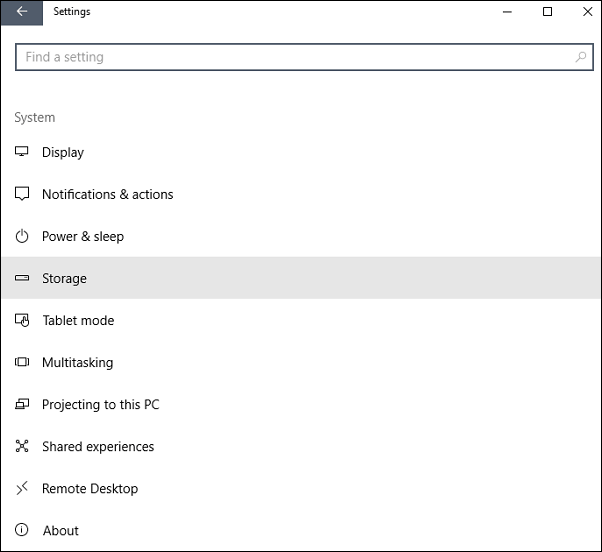This screenshot has height=552, width=602.
Task: Click the Tablet mode touch icon
Action: coord(22,321)
